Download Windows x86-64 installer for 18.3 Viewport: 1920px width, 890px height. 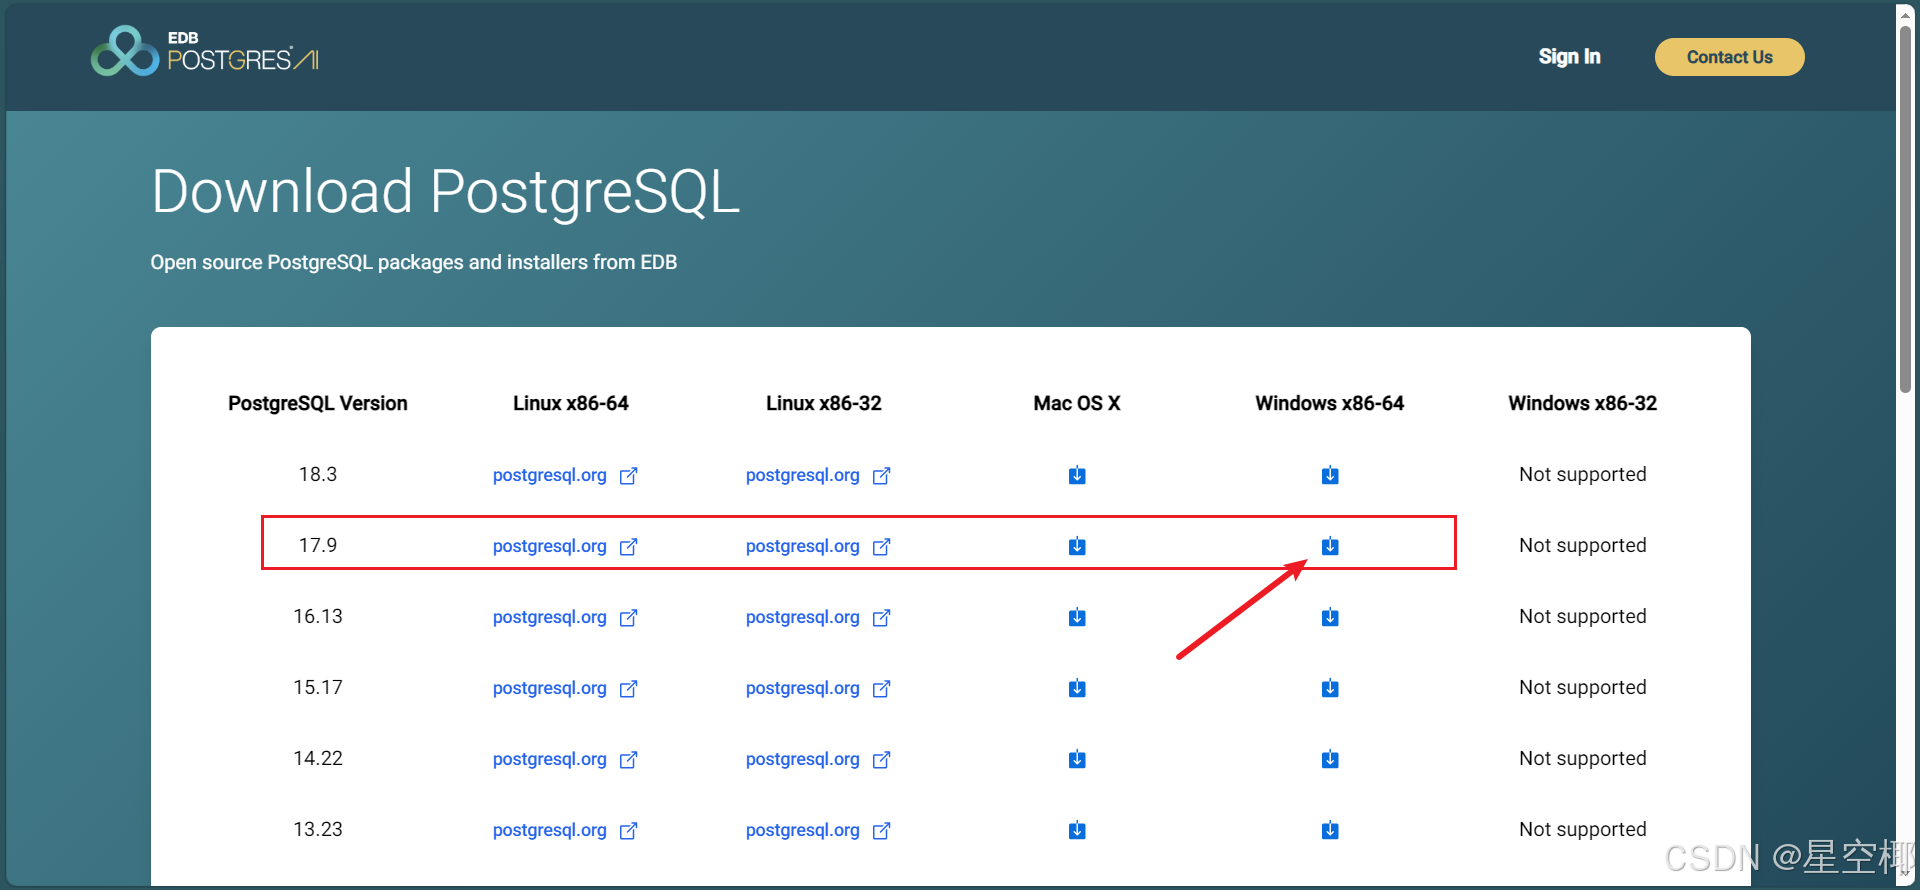[1330, 475]
